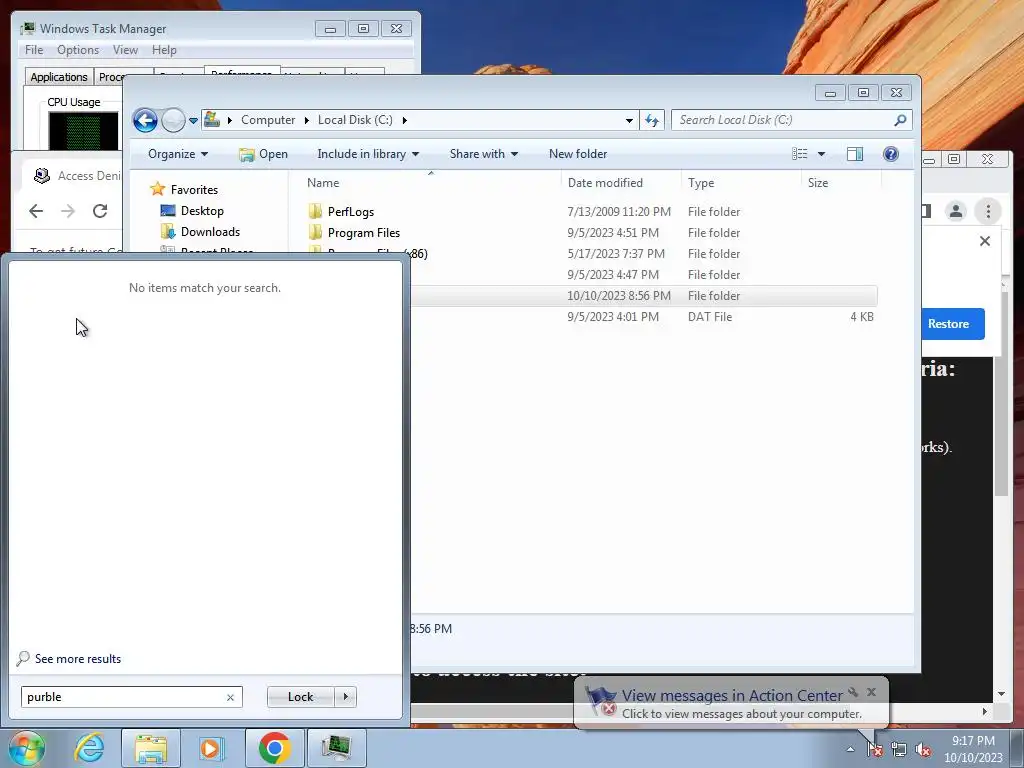1024x768 pixels.
Task: Click the Action Center flag tray icon
Action: tap(874, 750)
